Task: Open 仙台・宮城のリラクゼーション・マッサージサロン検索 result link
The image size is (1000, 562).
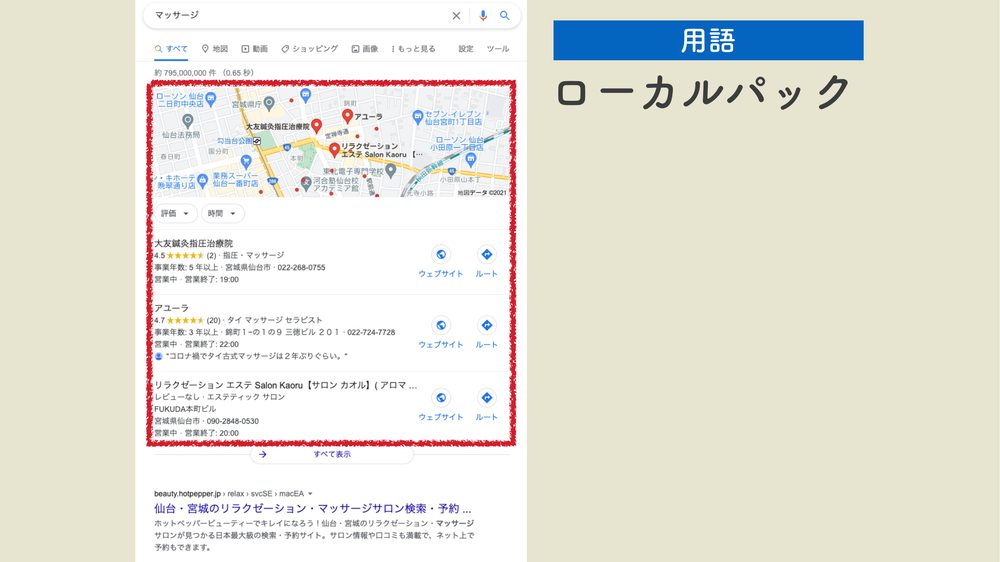Action: 312,508
